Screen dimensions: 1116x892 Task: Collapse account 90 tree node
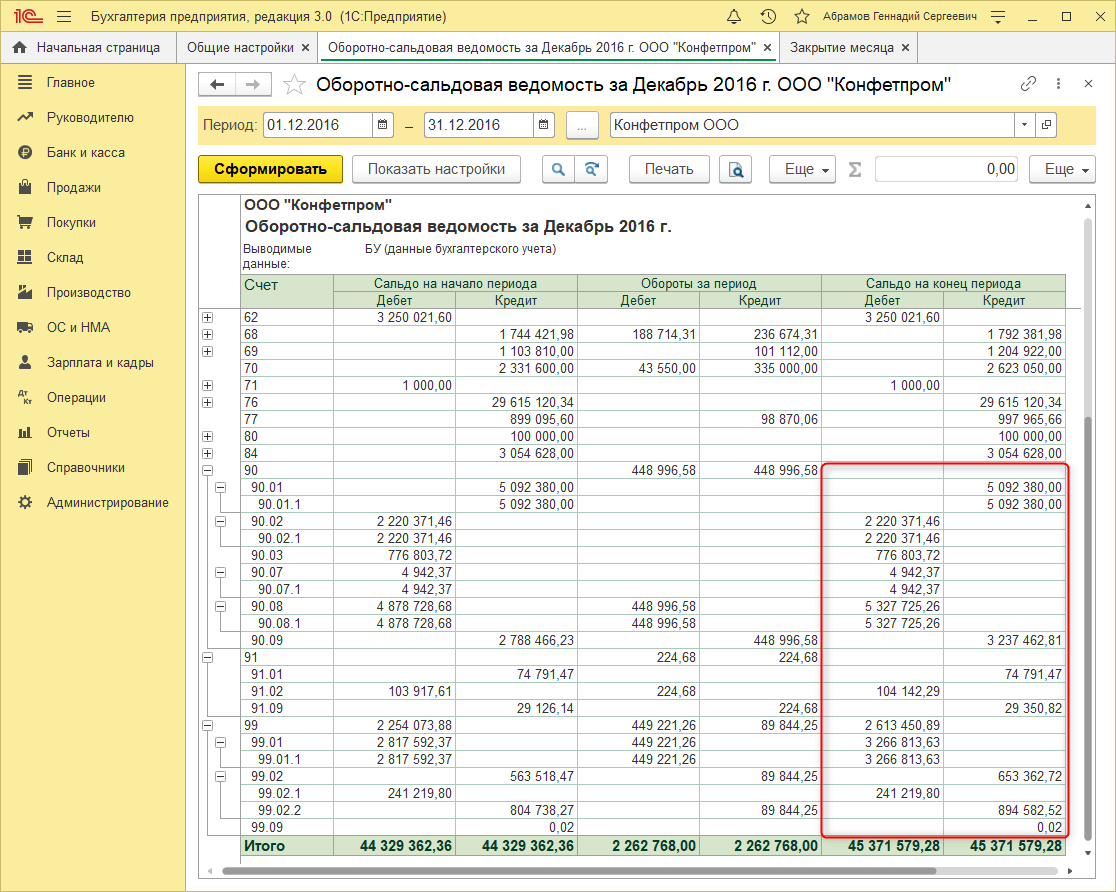pyautogui.click(x=208, y=470)
